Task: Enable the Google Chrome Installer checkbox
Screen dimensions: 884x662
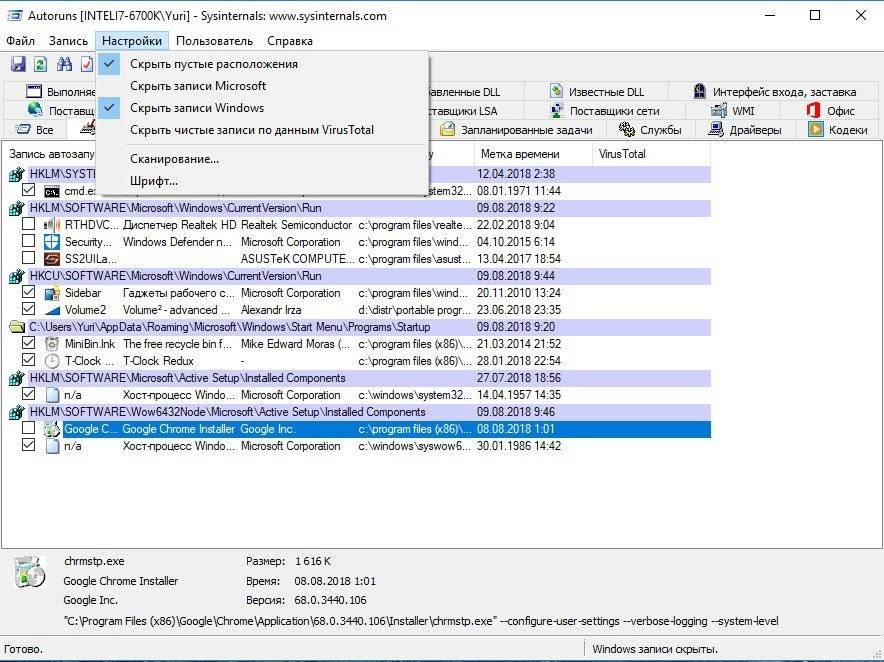Action: point(28,428)
